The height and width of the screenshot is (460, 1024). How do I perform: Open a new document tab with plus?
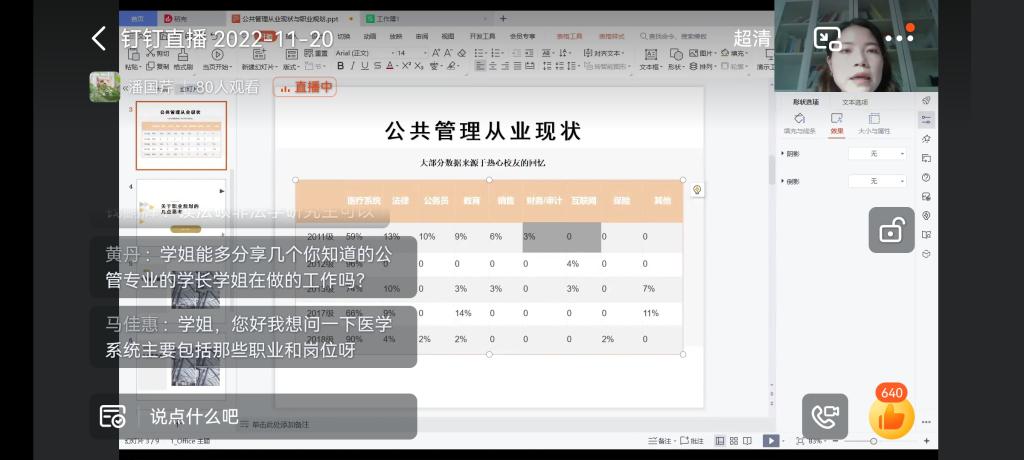[503, 18]
